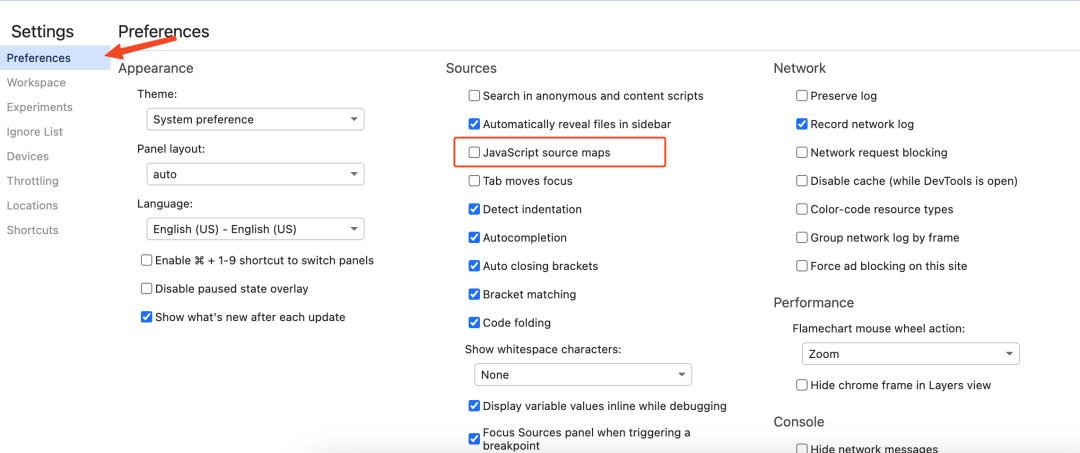Image resolution: width=1080 pixels, height=453 pixels.
Task: Open the Panel layout dropdown
Action: 256,174
